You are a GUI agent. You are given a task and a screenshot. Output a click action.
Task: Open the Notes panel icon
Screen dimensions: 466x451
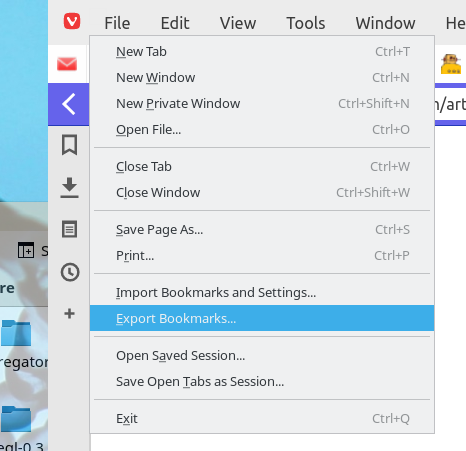click(x=69, y=229)
